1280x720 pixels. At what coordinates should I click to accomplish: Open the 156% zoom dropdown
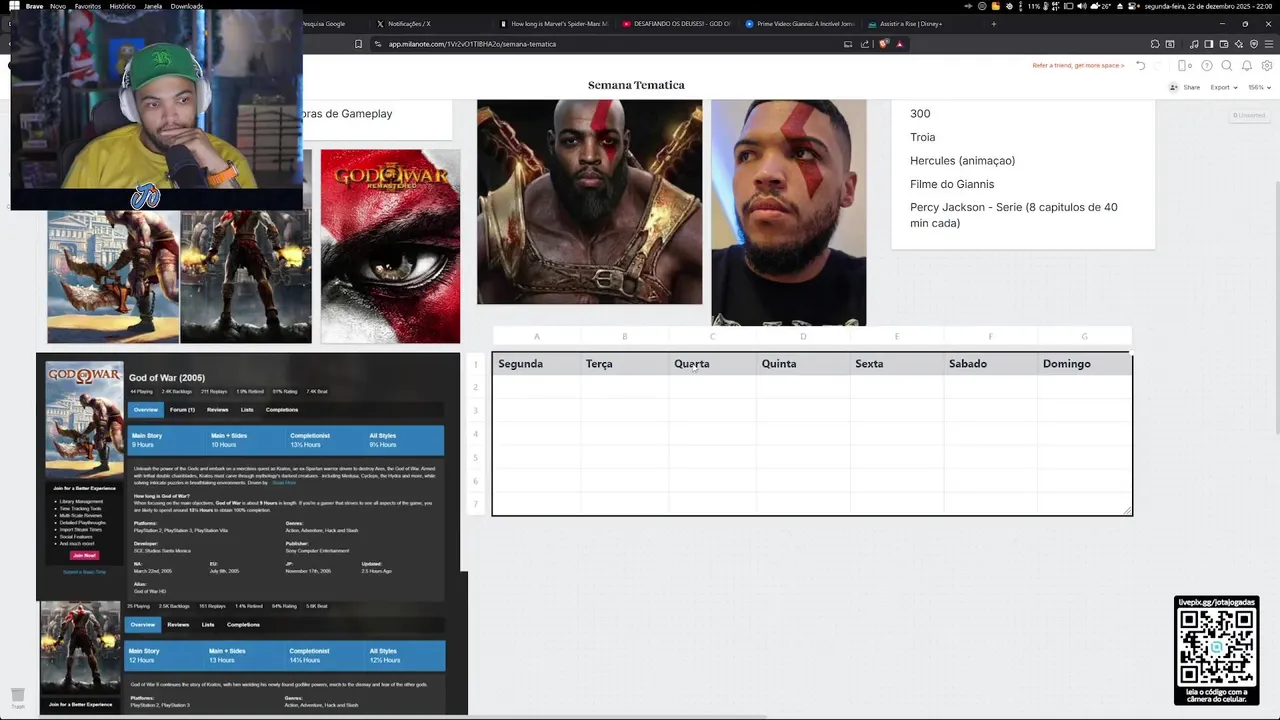[x=1260, y=88]
